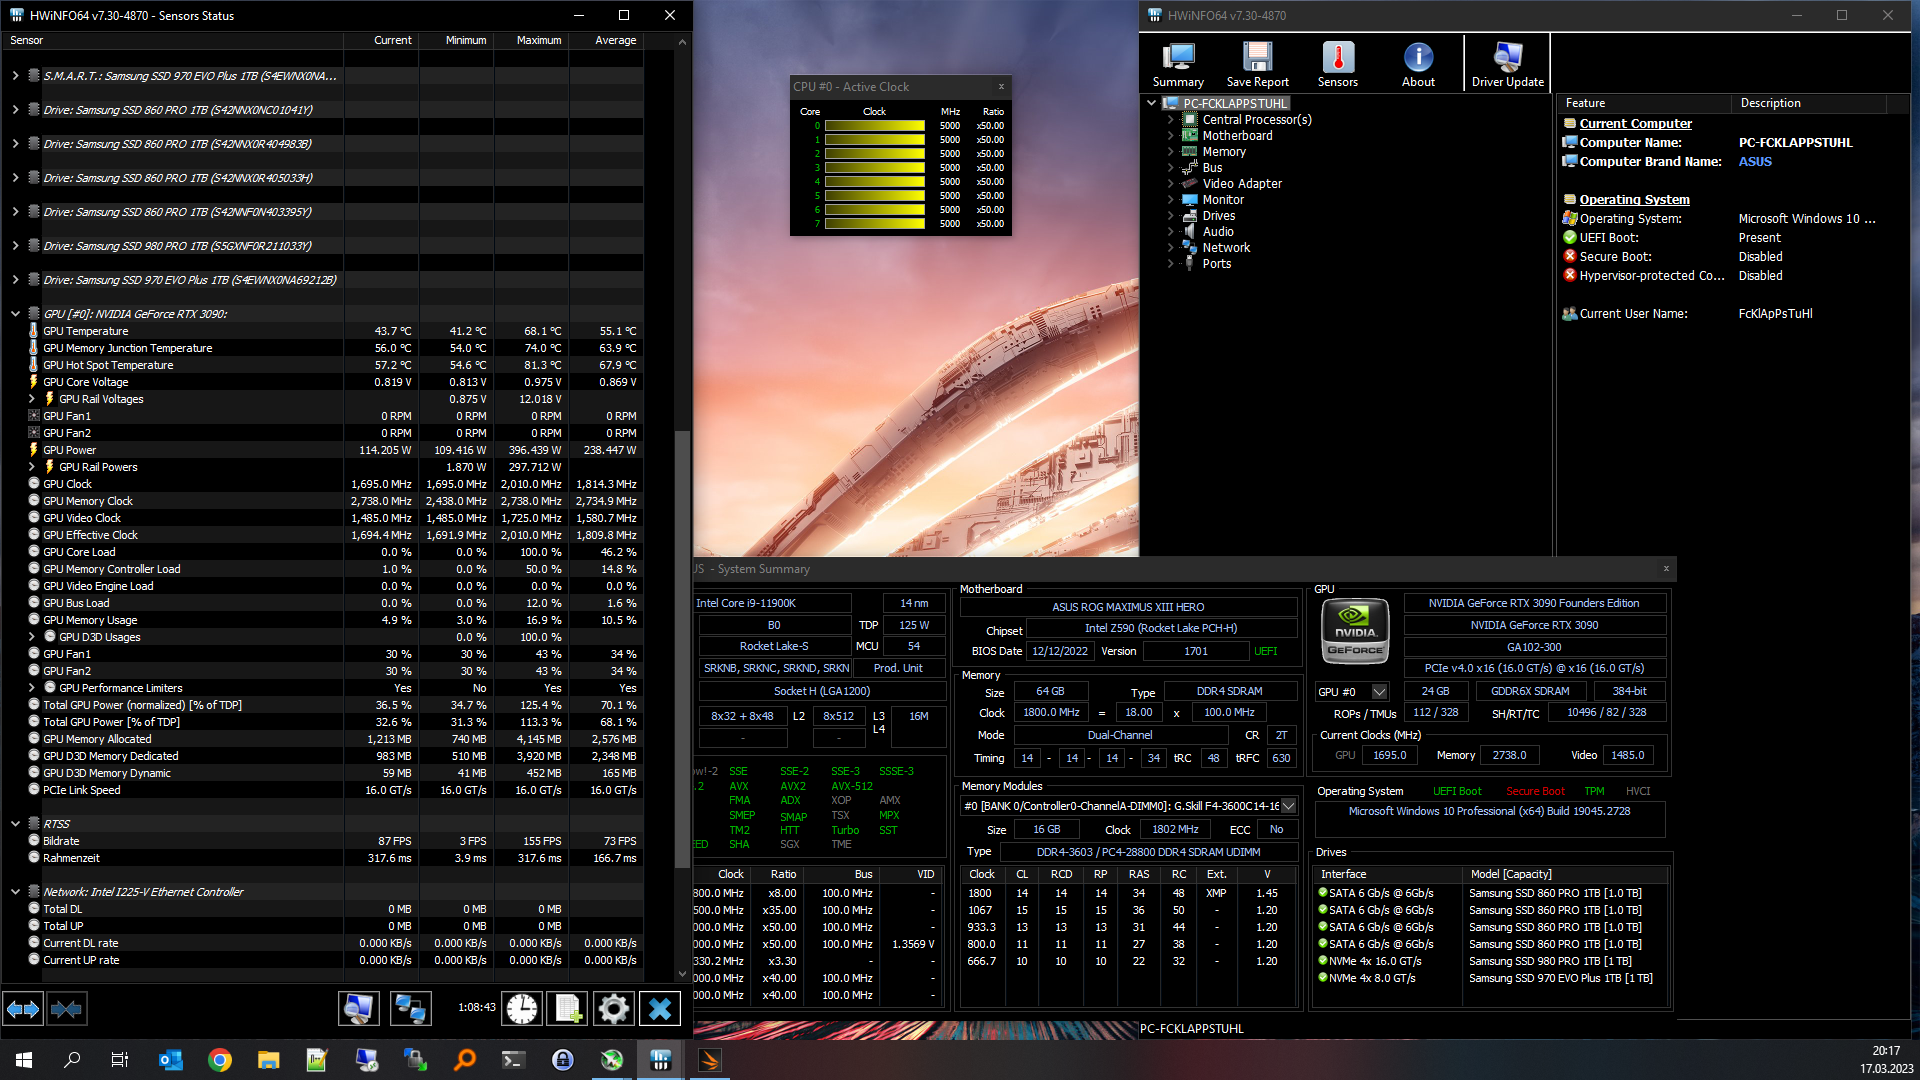Click the log file add icon
This screenshot has width=1920, height=1080.
567,1009
